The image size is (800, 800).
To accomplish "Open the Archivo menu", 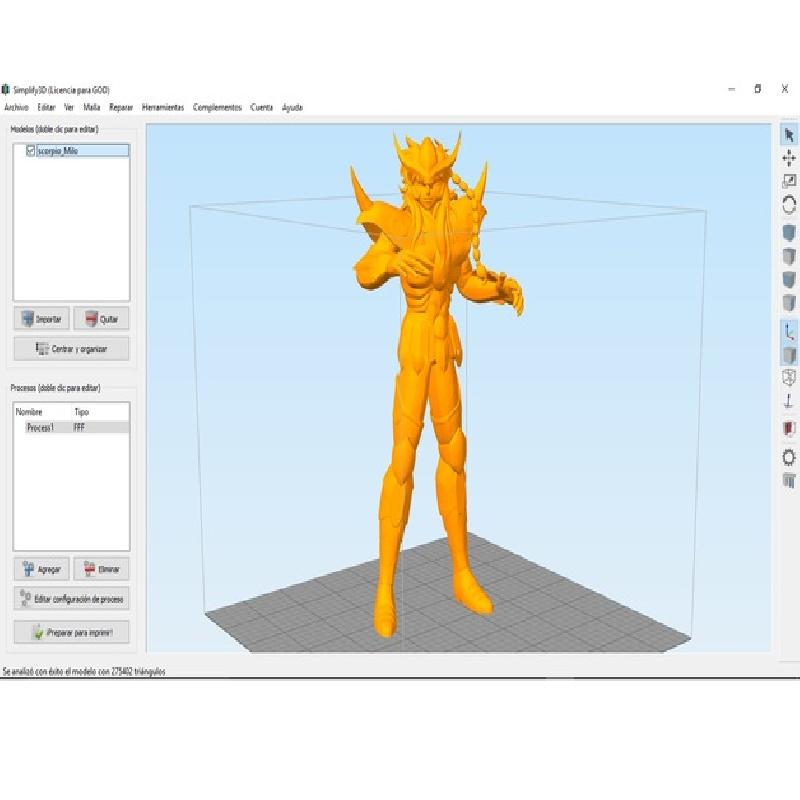I will 16,107.
